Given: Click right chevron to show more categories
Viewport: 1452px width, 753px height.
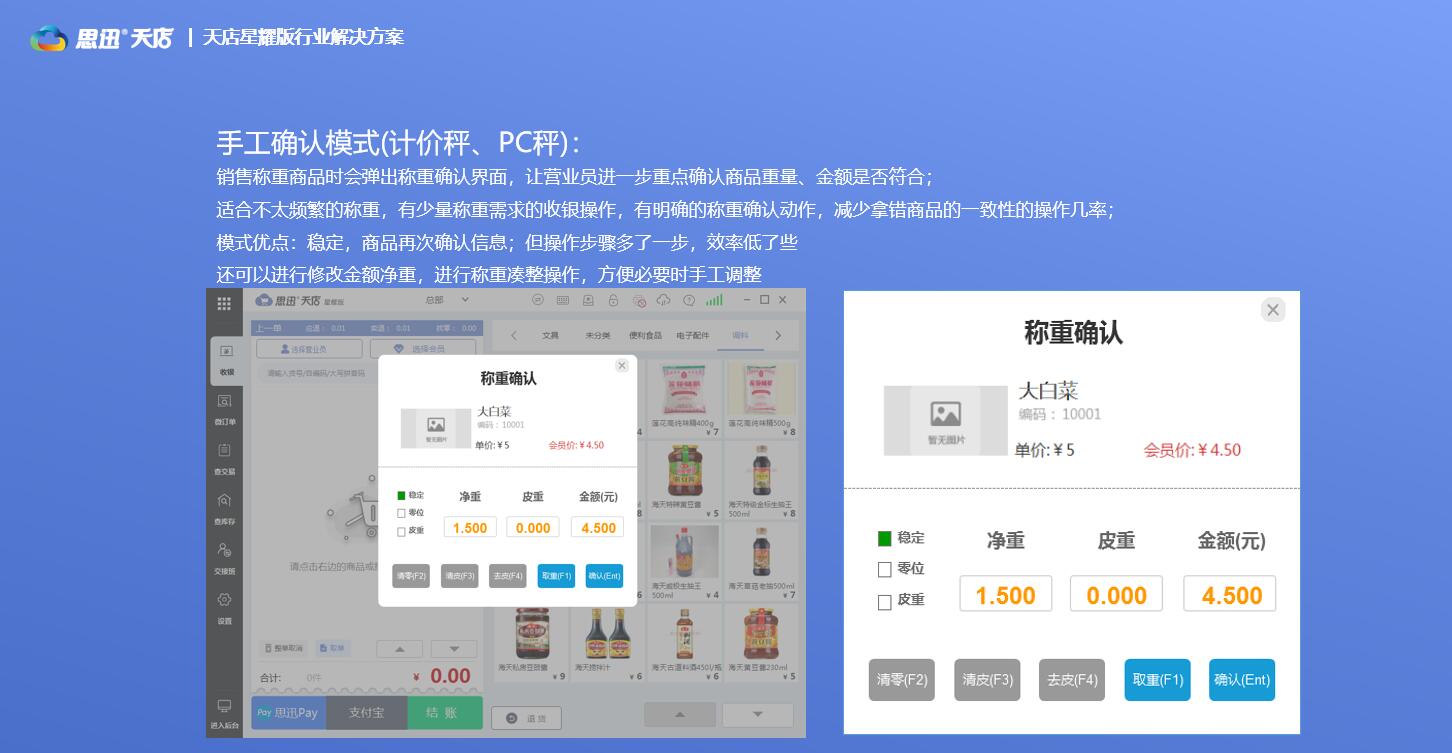Looking at the screenshot, I should (x=778, y=336).
